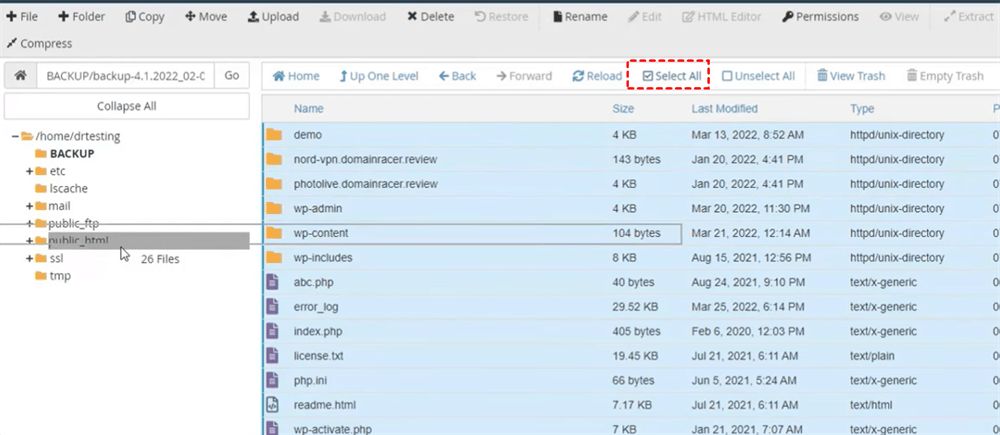Expand the mail folder in tree
Screen dimensions: 1000x435
pos(29,206)
